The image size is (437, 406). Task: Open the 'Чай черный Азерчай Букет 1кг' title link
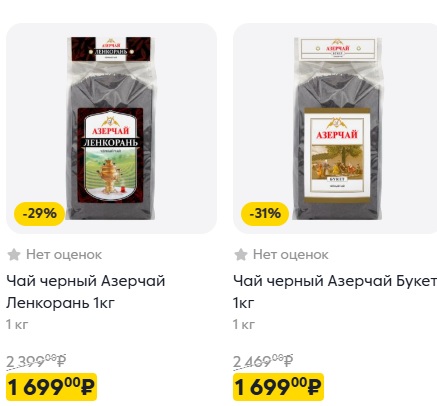(x=334, y=292)
